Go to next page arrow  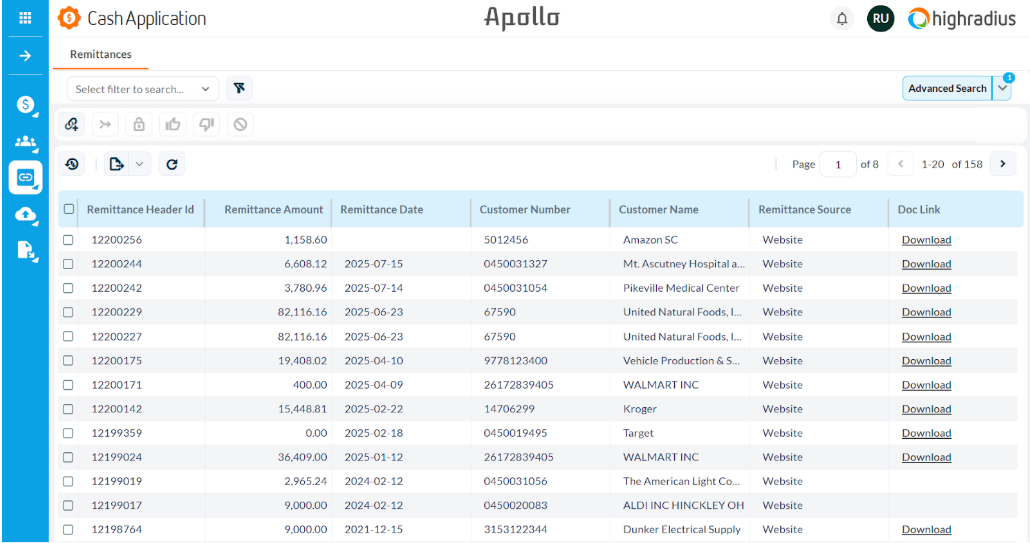click(1002, 164)
